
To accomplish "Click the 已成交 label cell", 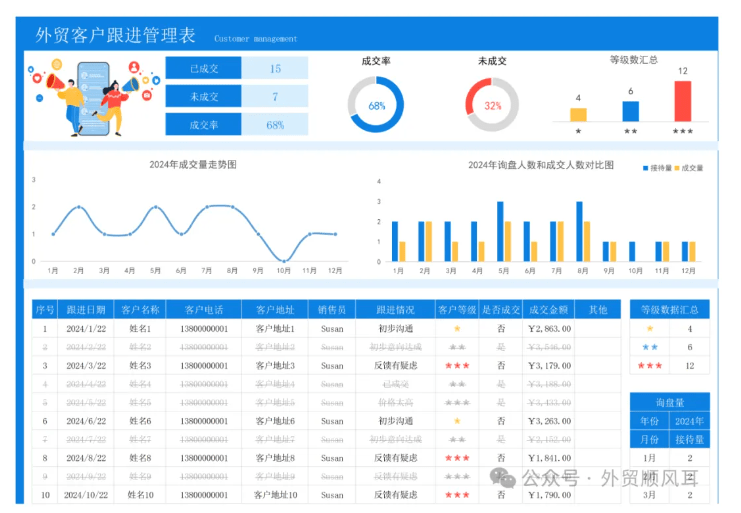I will [x=203, y=69].
